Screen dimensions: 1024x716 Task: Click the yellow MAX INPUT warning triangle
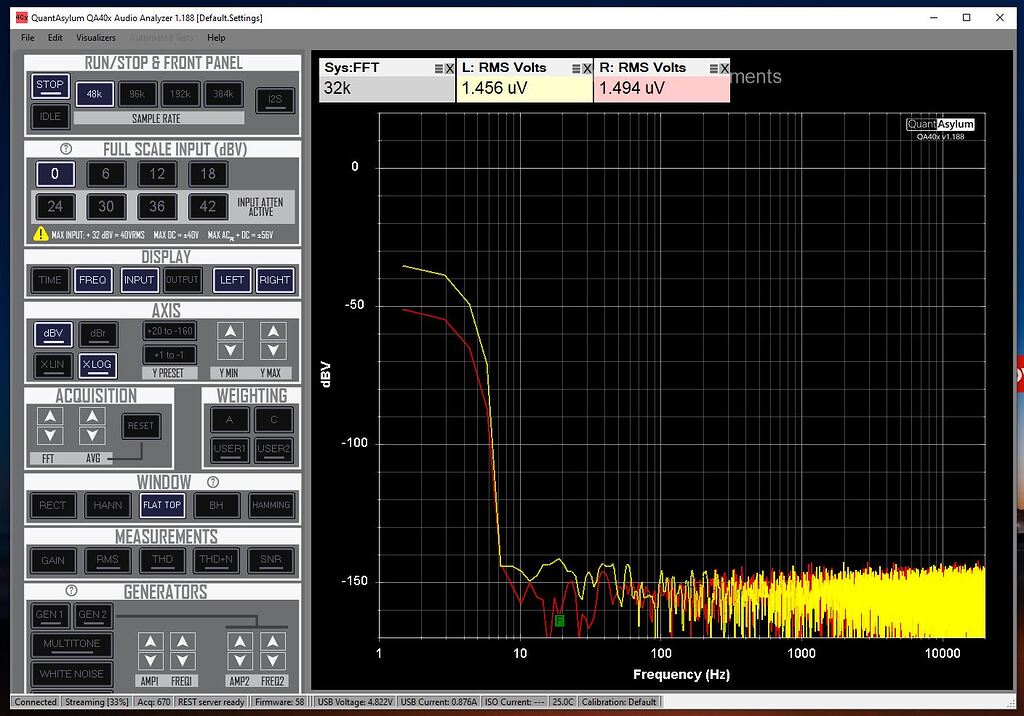tap(41, 232)
